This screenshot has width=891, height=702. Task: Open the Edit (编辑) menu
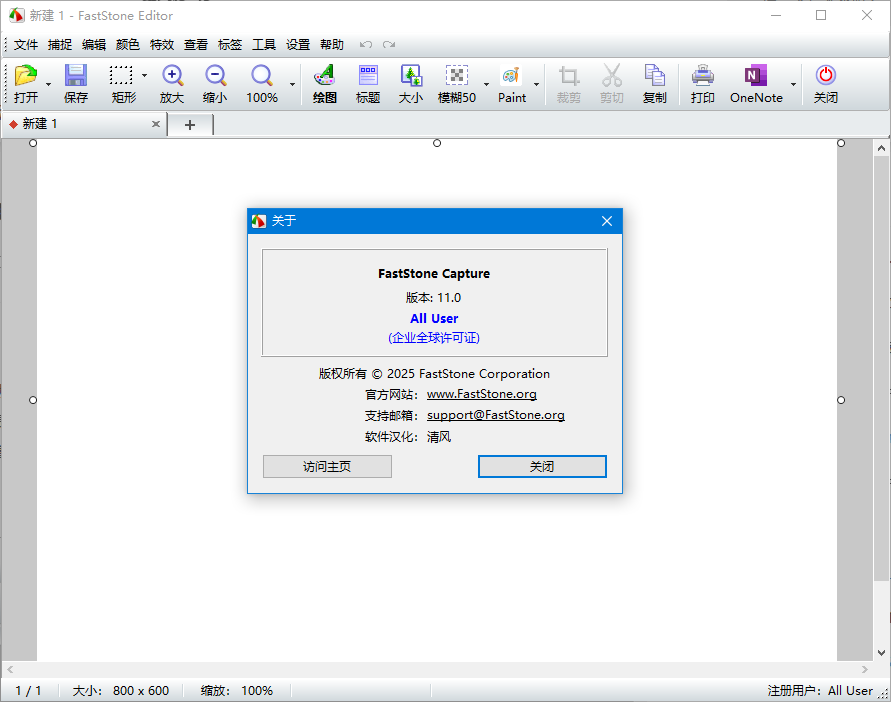click(94, 44)
